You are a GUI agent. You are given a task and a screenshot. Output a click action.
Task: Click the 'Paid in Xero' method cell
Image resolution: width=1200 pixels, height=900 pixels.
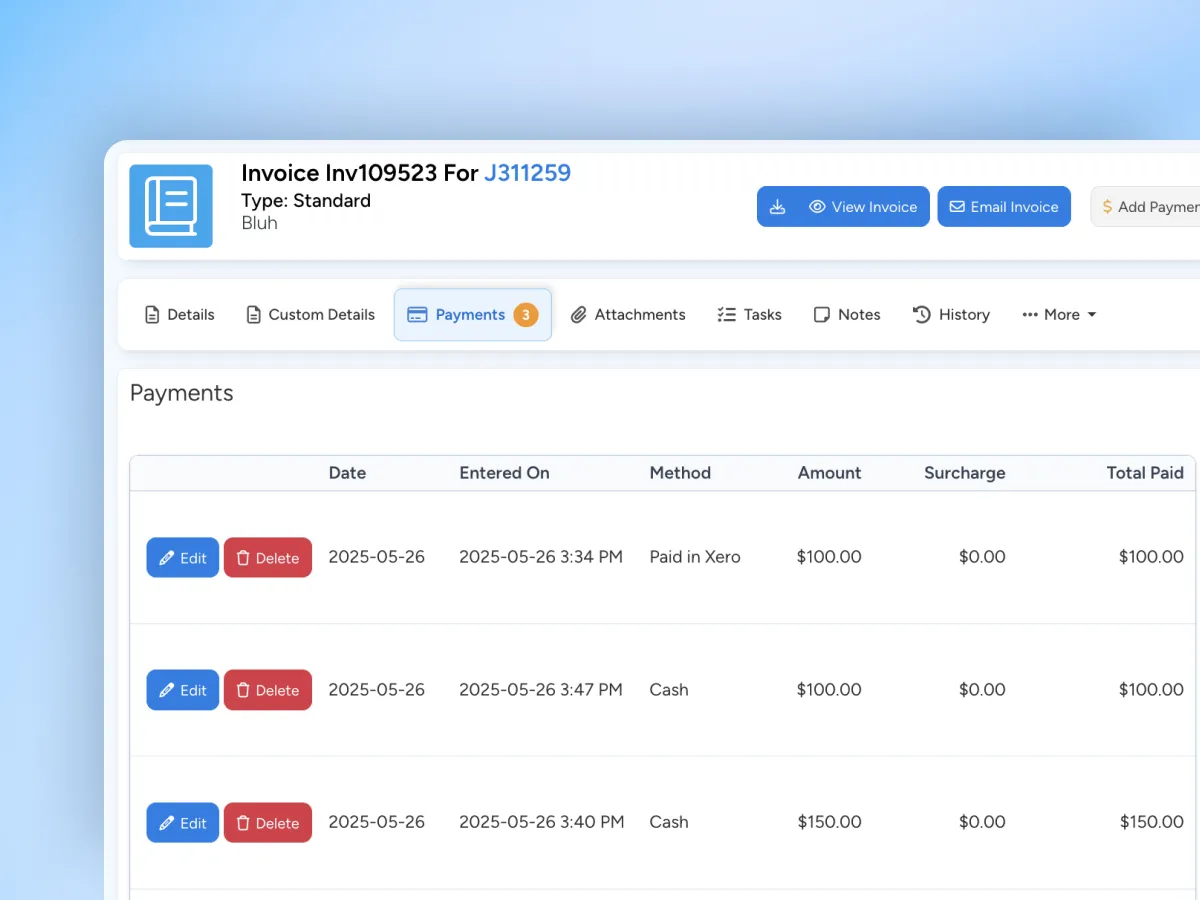[695, 557]
